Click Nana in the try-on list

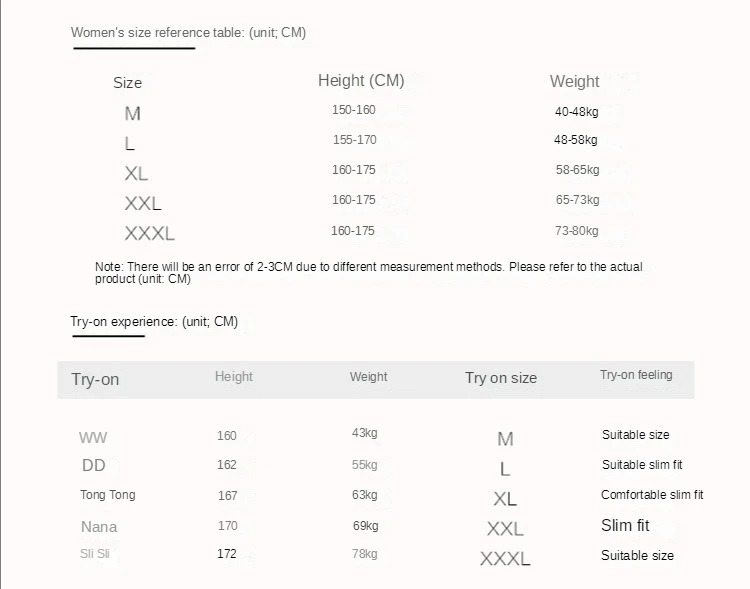(x=99, y=526)
